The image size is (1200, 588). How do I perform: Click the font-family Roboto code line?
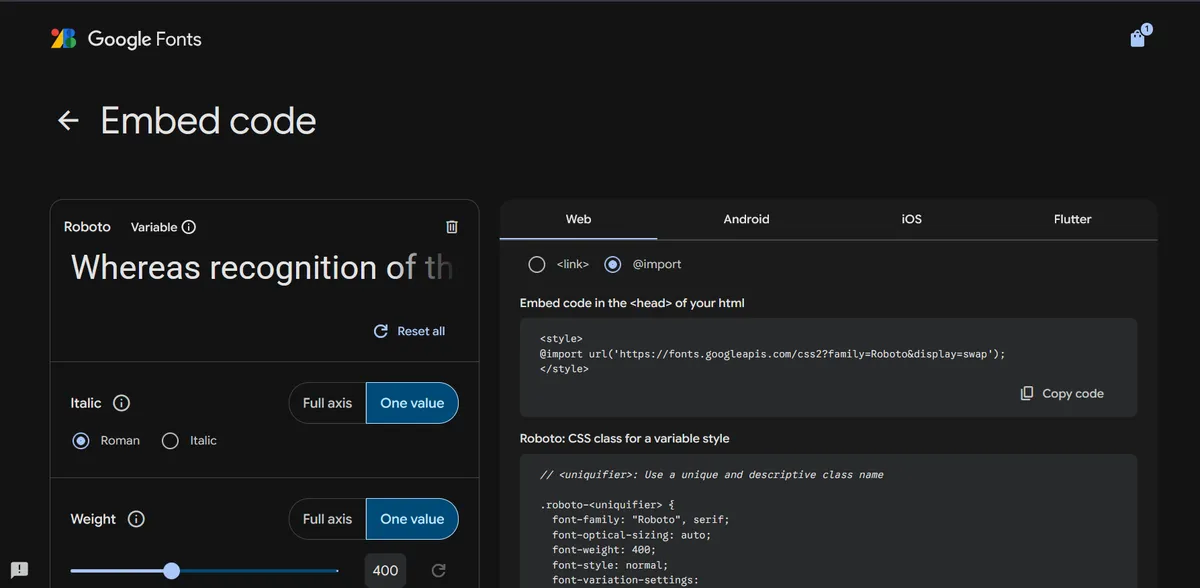click(x=641, y=520)
